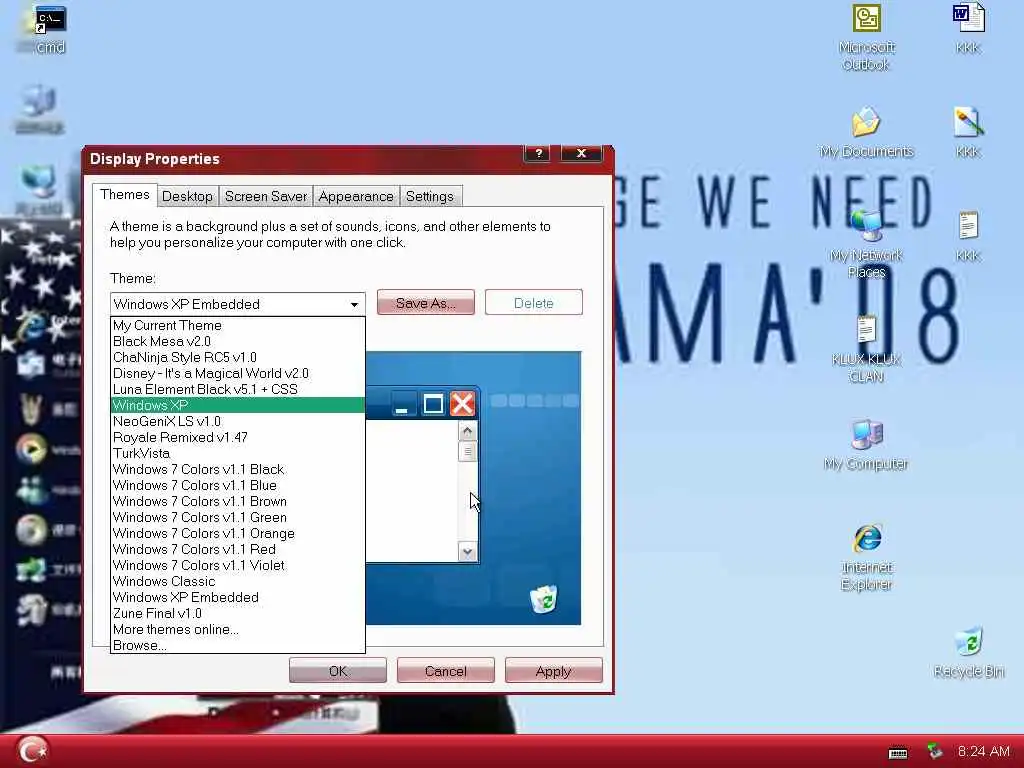The height and width of the screenshot is (768, 1024).
Task: Go to the Settings tab
Action: 430,197
